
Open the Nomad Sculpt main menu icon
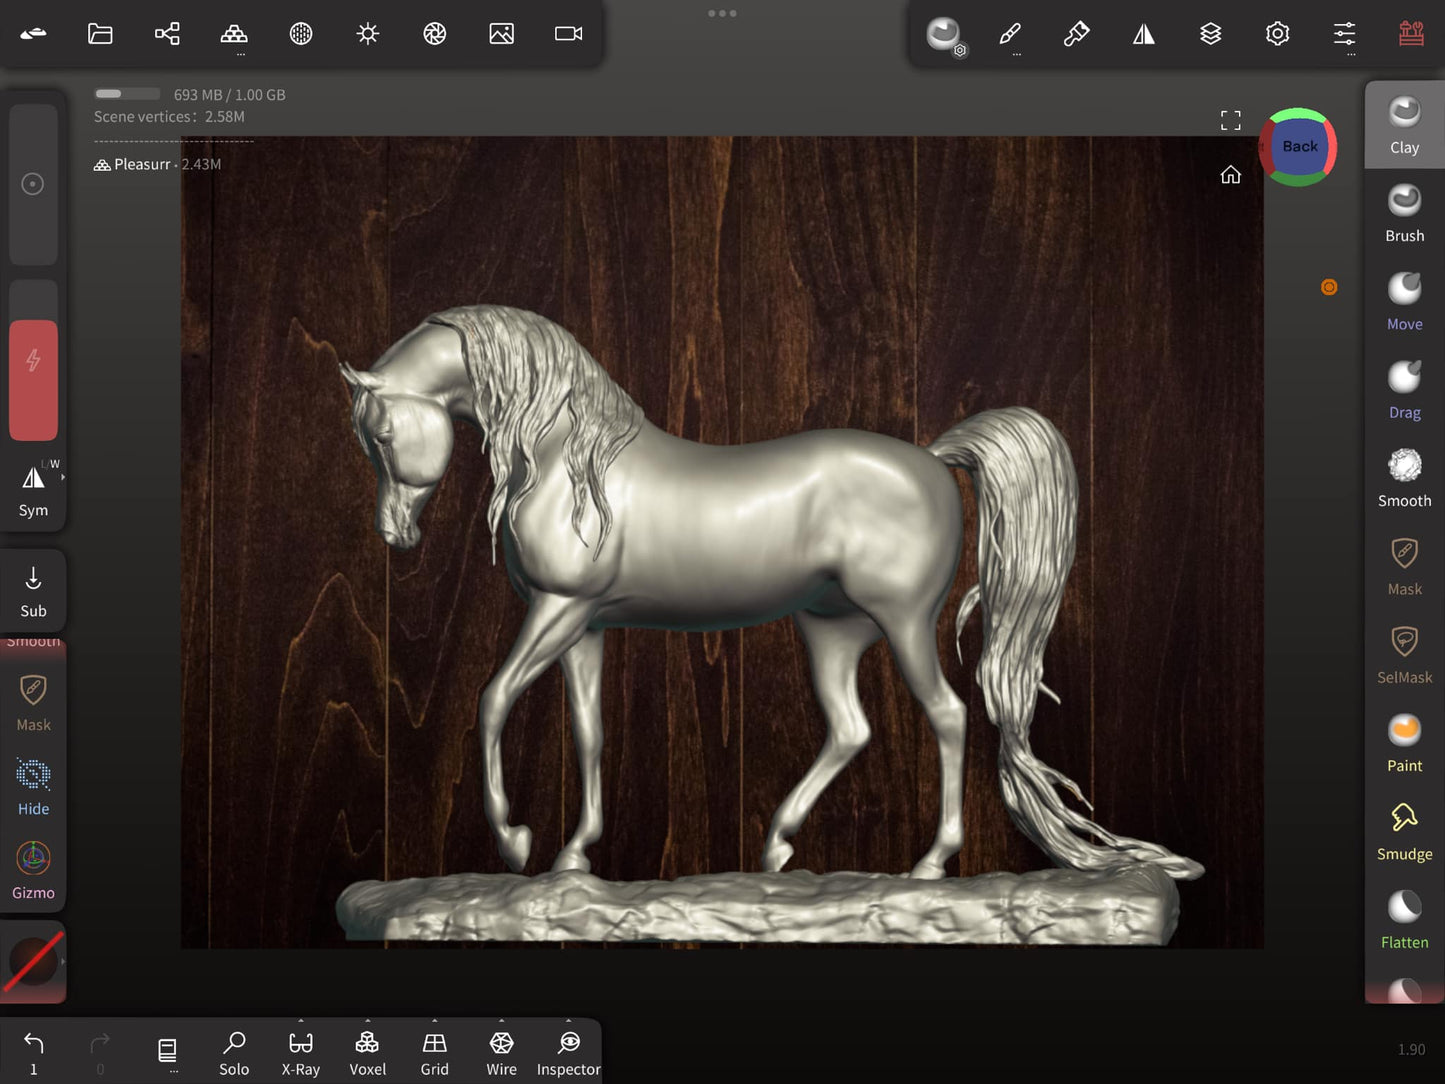click(x=33, y=34)
